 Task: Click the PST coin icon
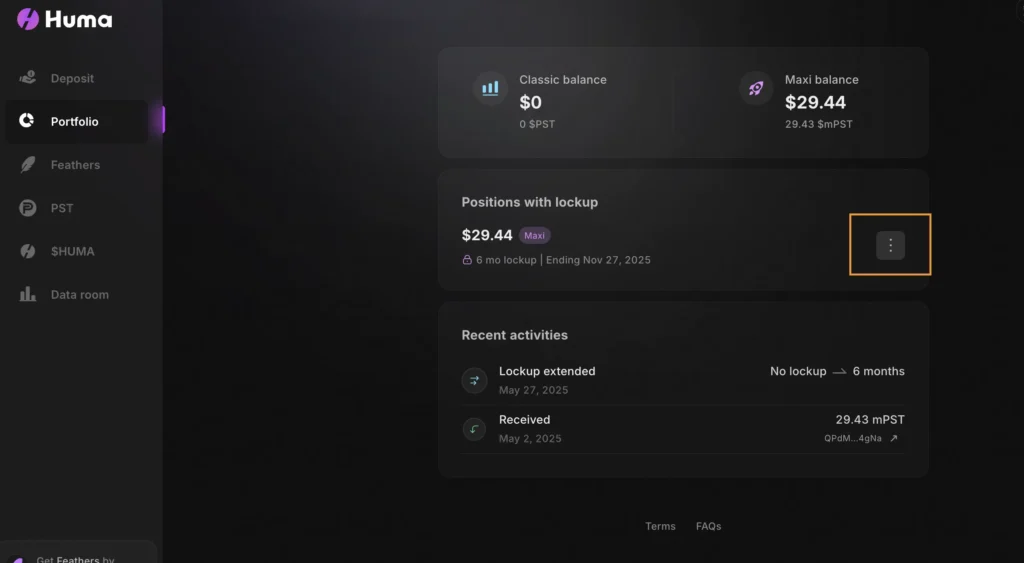(x=27, y=208)
